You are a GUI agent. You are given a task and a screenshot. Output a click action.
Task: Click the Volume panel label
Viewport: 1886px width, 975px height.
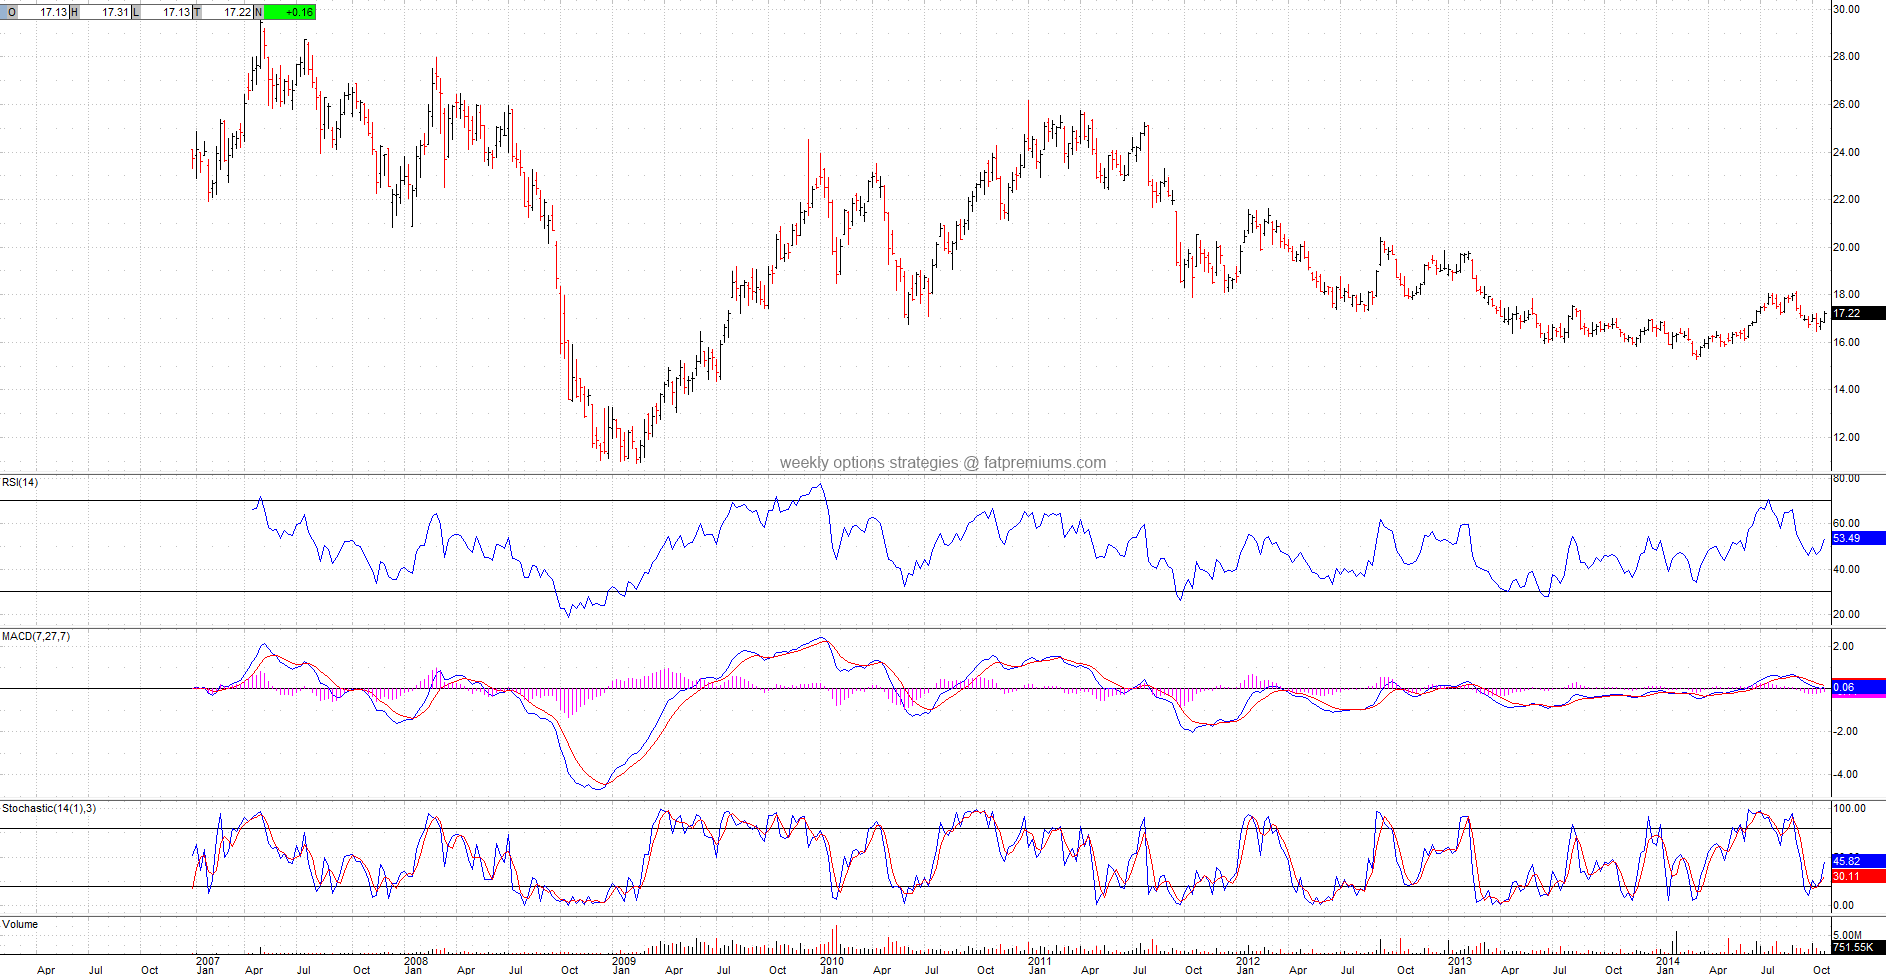click(20, 924)
